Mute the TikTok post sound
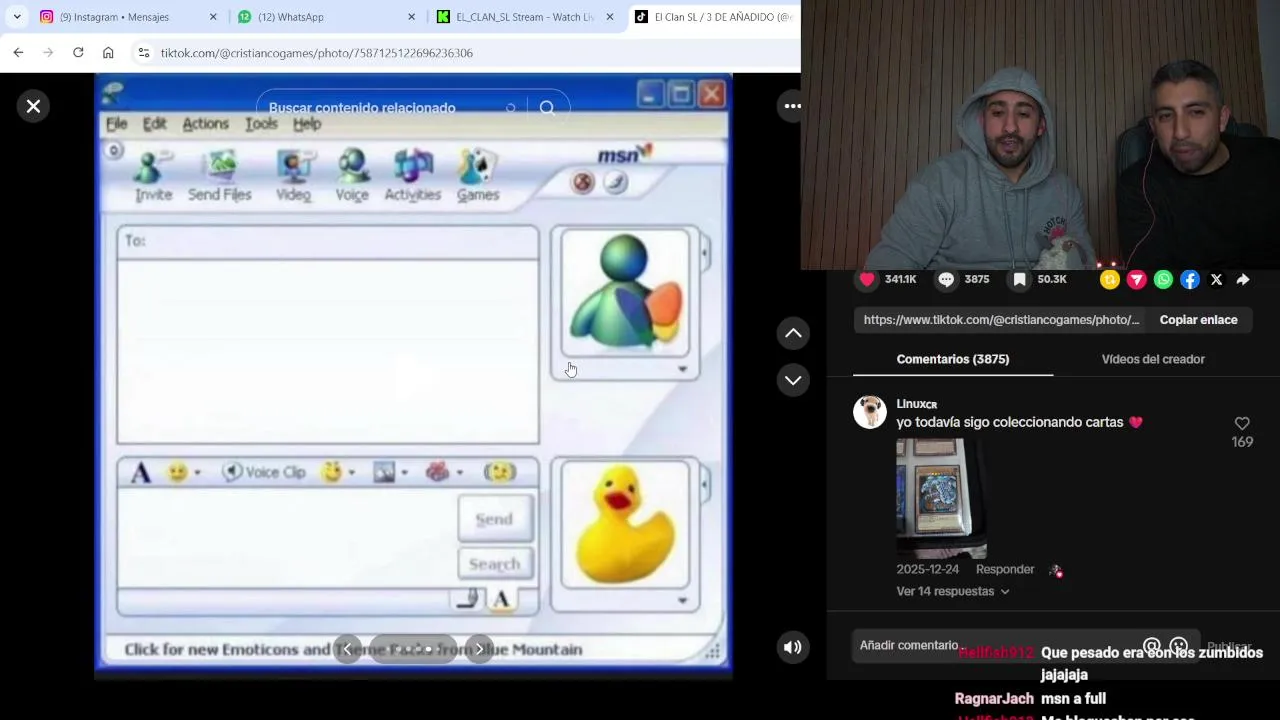This screenshot has height=720, width=1280. [792, 647]
